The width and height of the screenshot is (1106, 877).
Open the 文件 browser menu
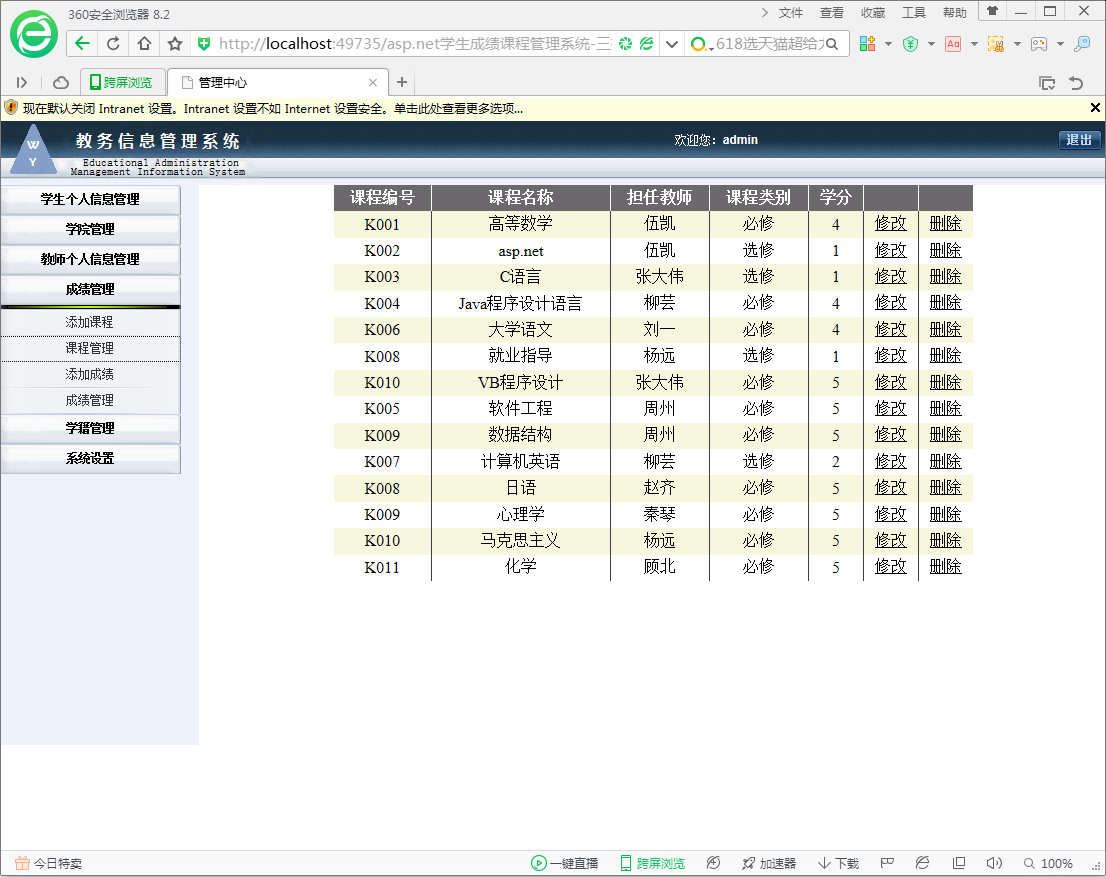pyautogui.click(x=791, y=13)
